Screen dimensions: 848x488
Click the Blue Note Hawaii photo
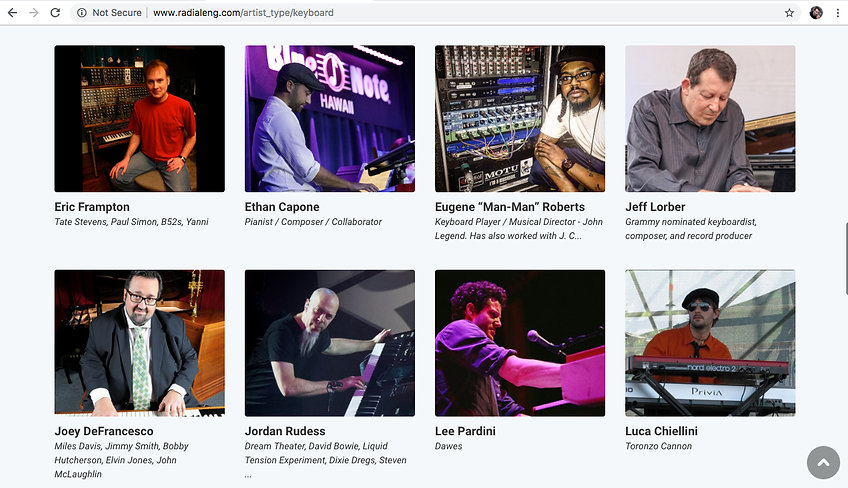(x=330, y=118)
